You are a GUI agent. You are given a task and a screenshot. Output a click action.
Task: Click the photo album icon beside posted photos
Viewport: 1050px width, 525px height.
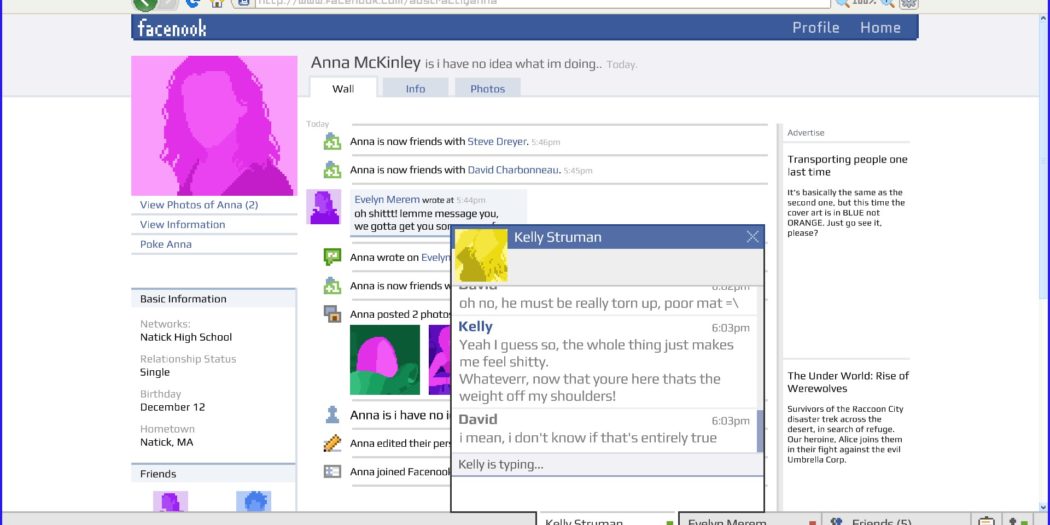pos(332,314)
